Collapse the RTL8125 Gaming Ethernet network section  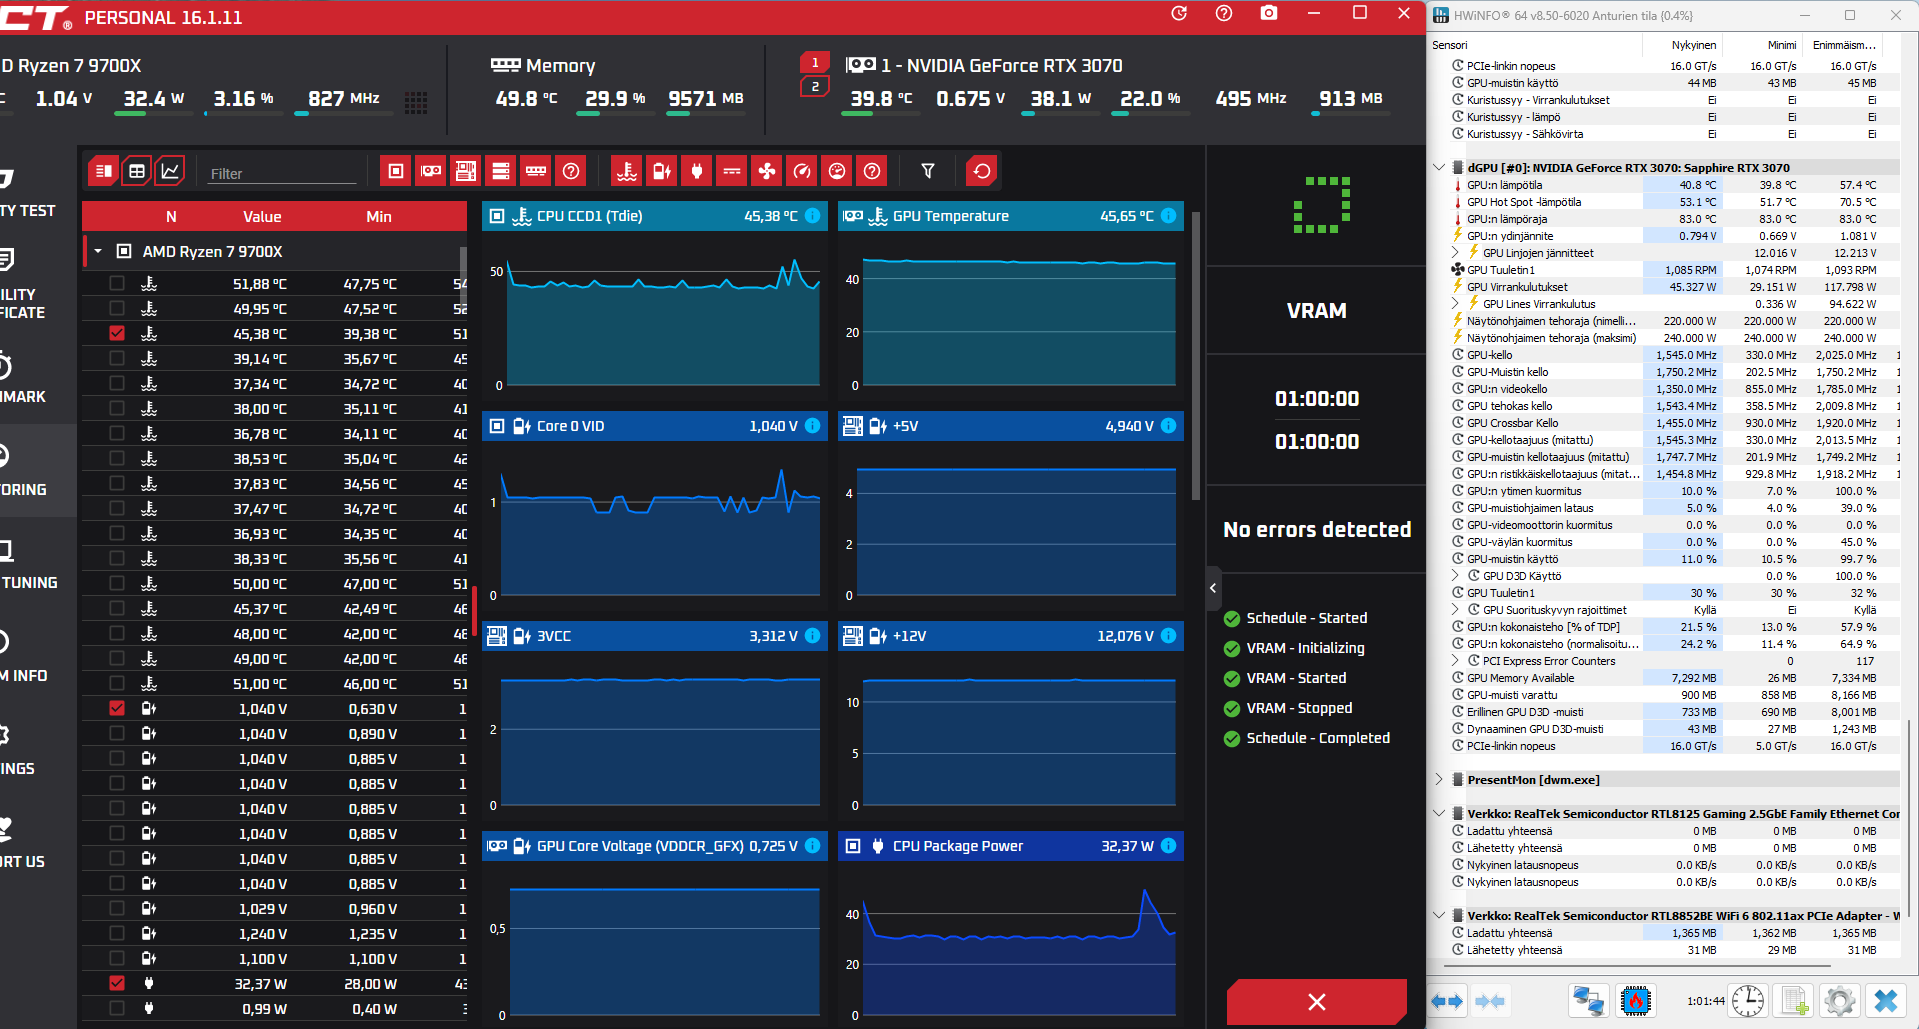point(1439,814)
